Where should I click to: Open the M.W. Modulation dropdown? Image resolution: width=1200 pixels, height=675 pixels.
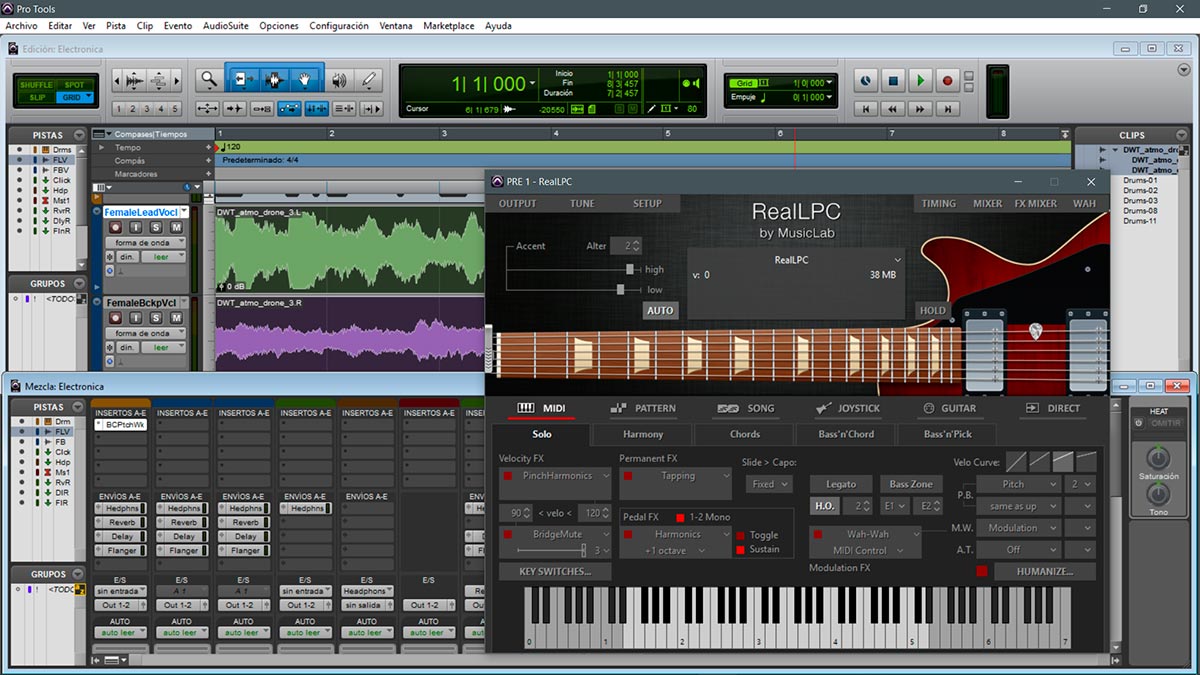(1019, 528)
